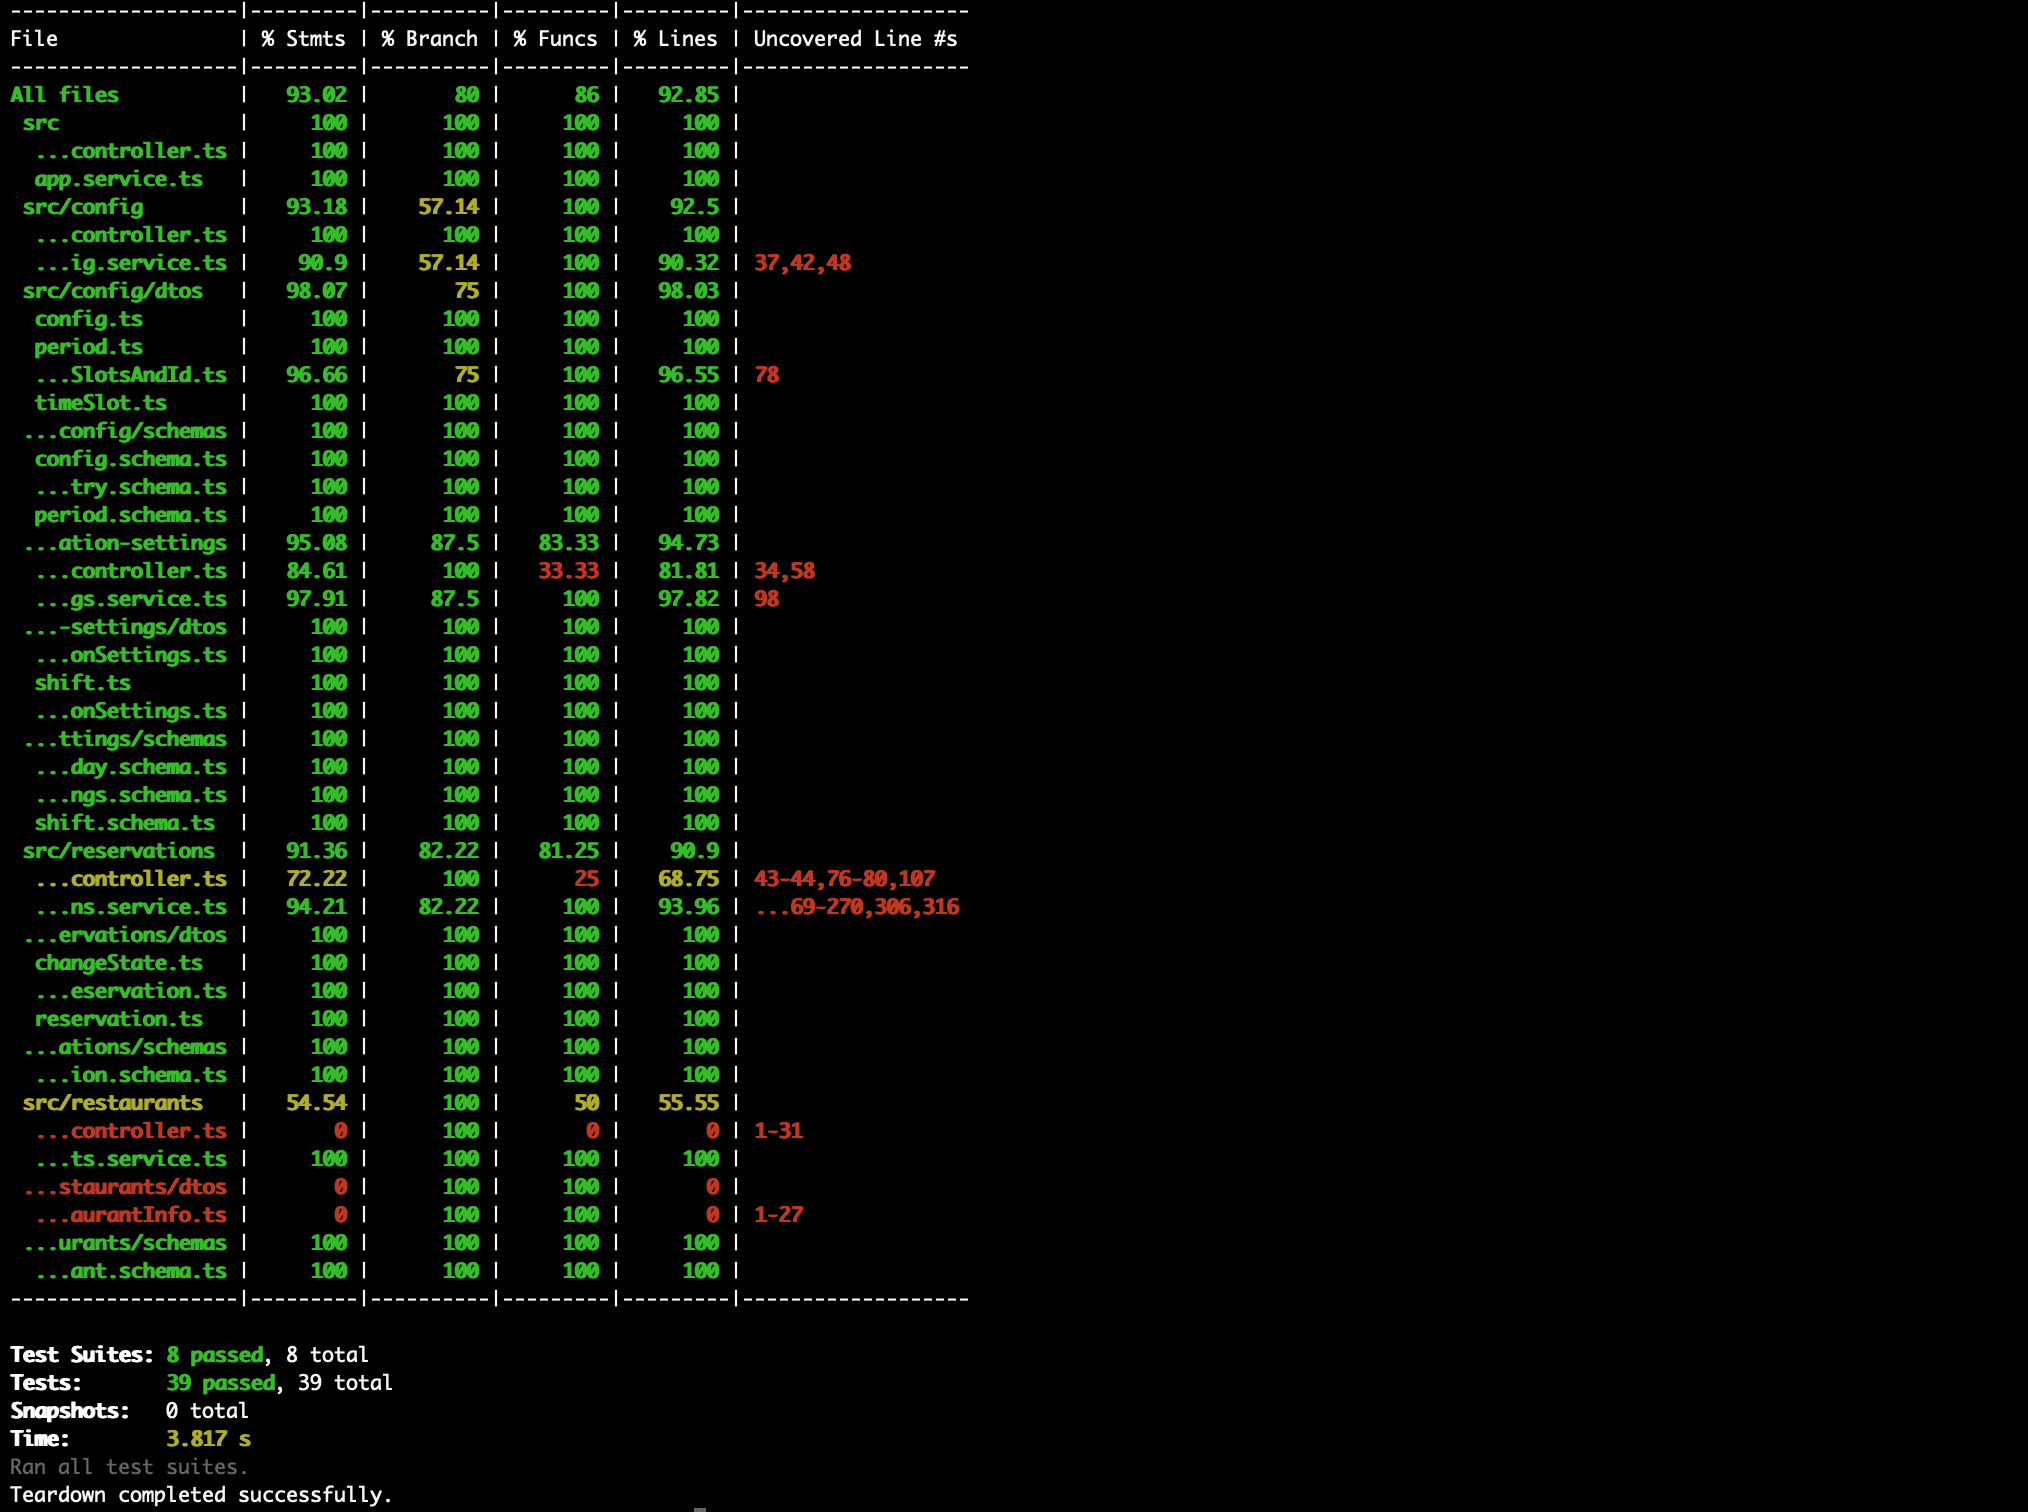Click uncovered lines '43-44,76-80,107' text
Image resolution: width=2028 pixels, height=1512 pixels.
844,879
